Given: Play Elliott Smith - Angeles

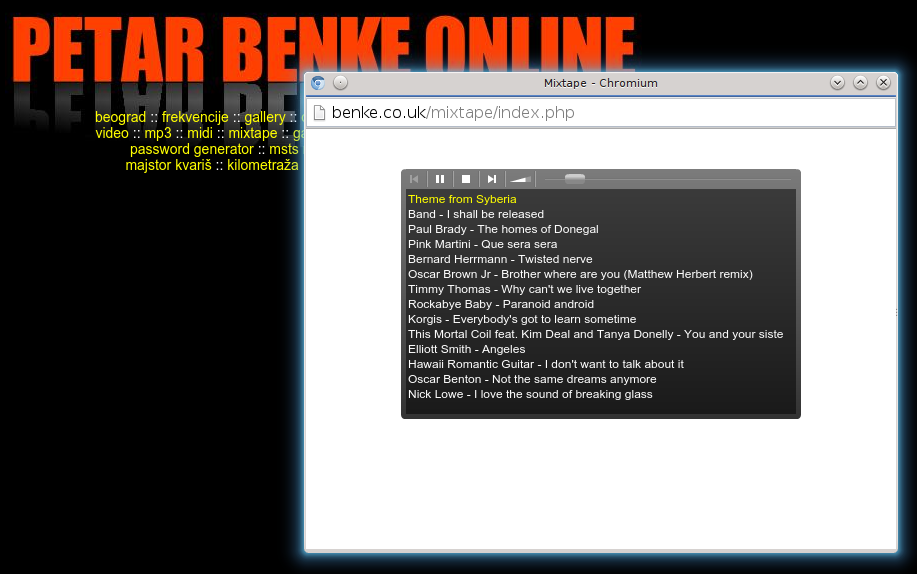Looking at the screenshot, I should pyautogui.click(x=466, y=349).
